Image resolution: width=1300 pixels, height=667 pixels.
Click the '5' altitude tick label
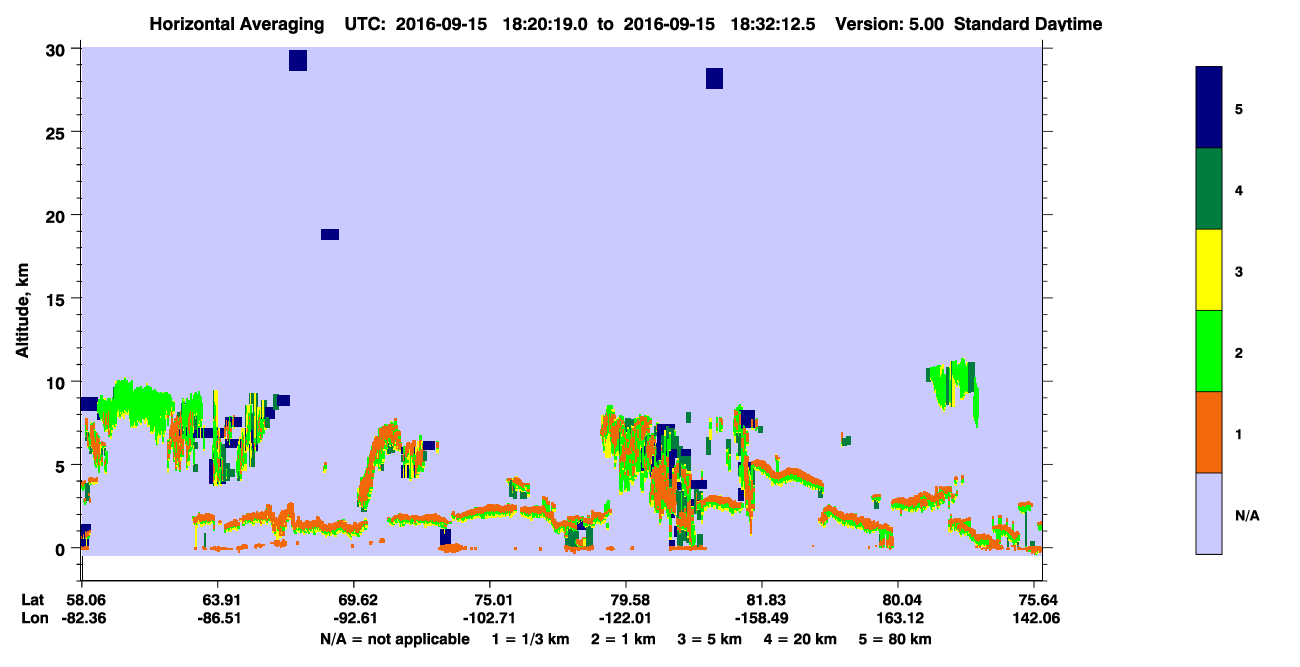pyautogui.click(x=62, y=465)
